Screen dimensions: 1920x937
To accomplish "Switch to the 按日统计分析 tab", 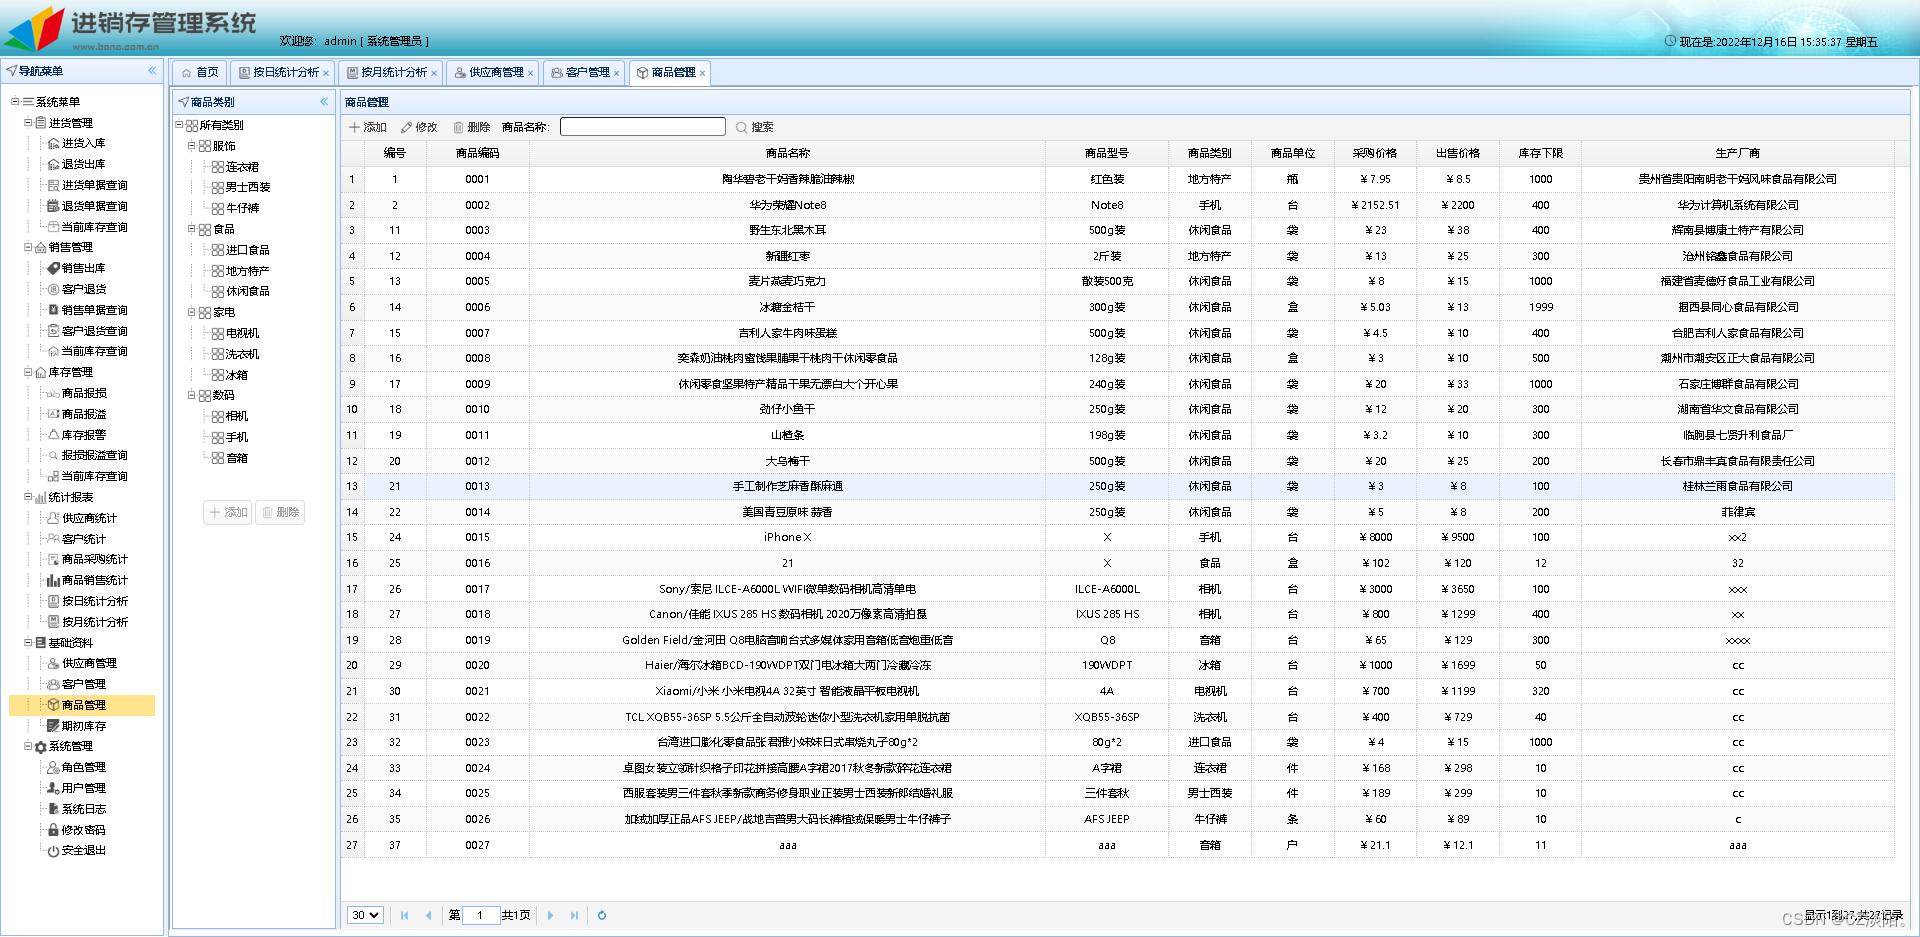I will (284, 72).
